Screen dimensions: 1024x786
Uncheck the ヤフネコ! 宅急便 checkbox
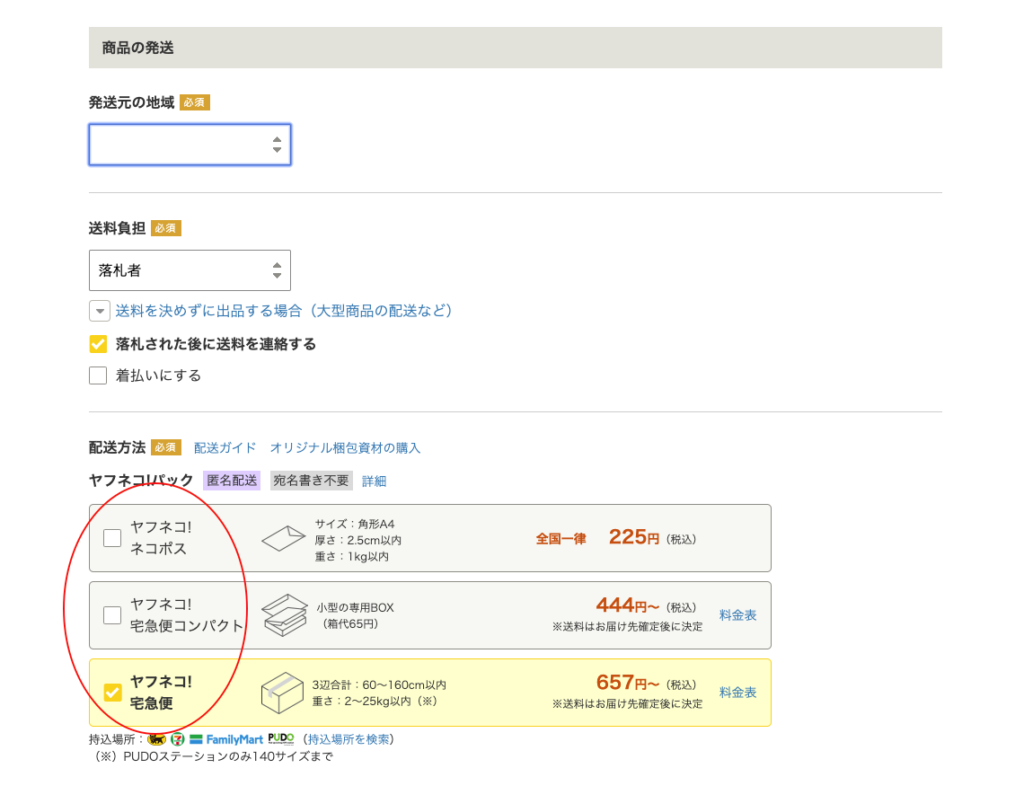coord(112,692)
